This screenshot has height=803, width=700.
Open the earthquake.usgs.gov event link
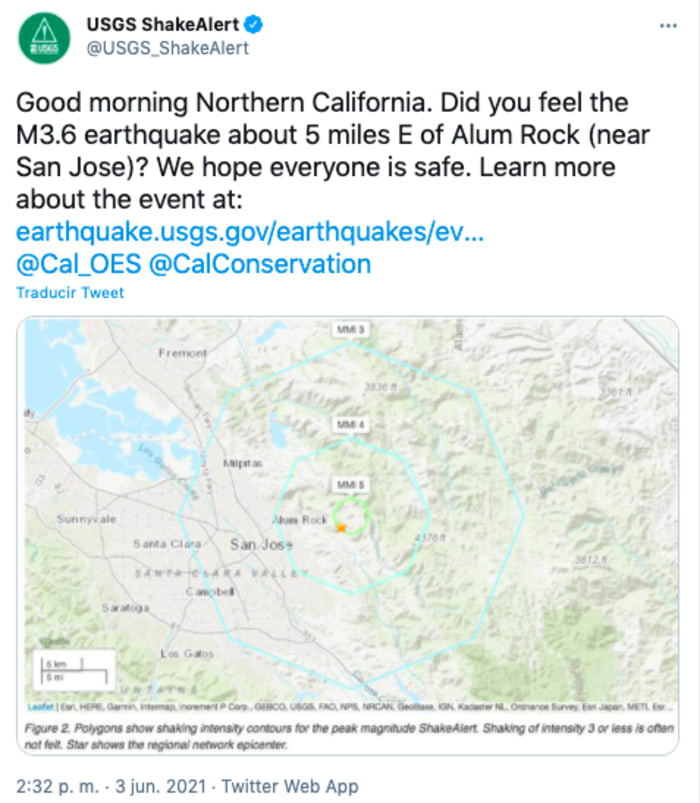click(x=251, y=232)
